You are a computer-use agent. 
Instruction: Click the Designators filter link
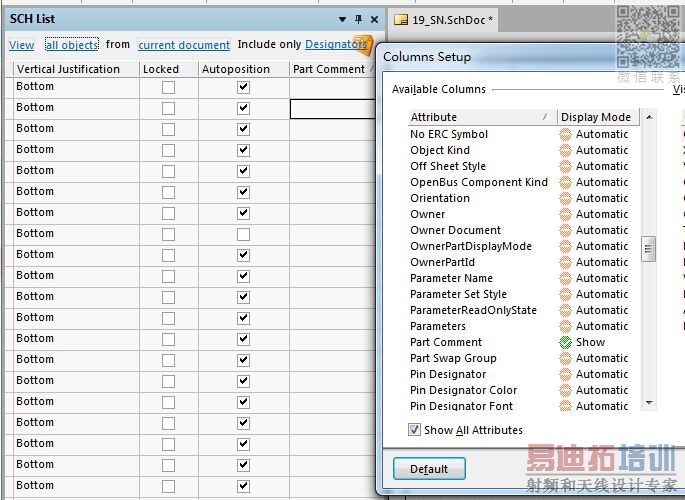pos(336,44)
